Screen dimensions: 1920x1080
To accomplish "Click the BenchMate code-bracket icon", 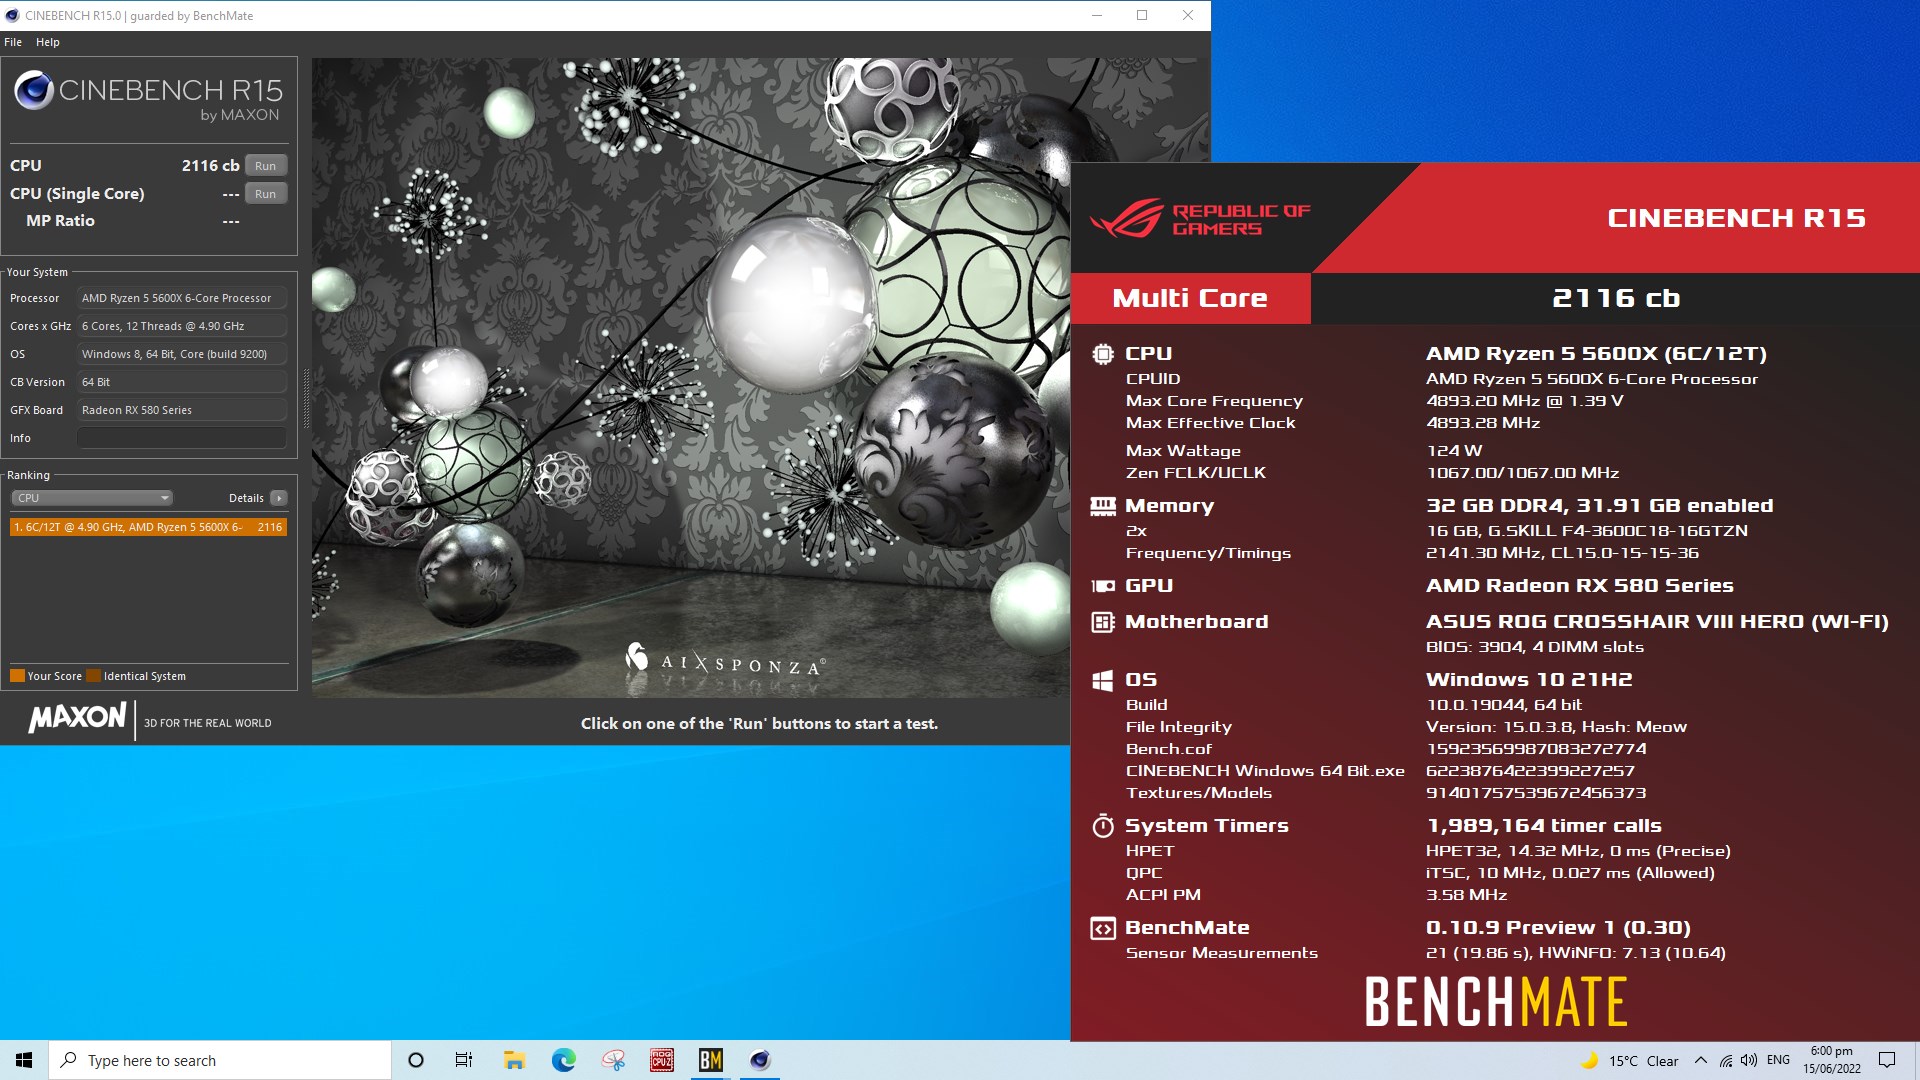I will tap(1103, 929).
